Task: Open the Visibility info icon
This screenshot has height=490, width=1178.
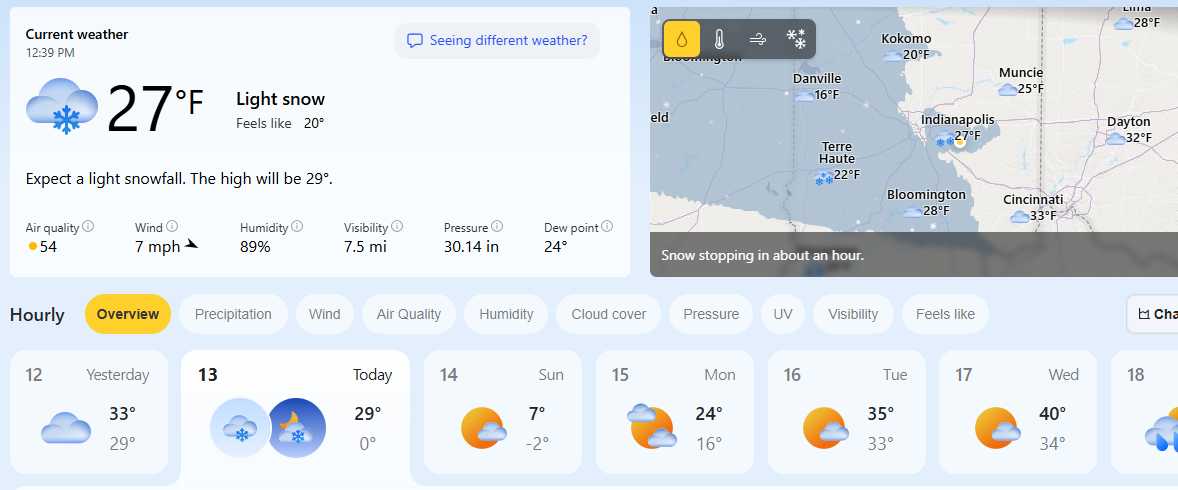Action: coord(397,227)
